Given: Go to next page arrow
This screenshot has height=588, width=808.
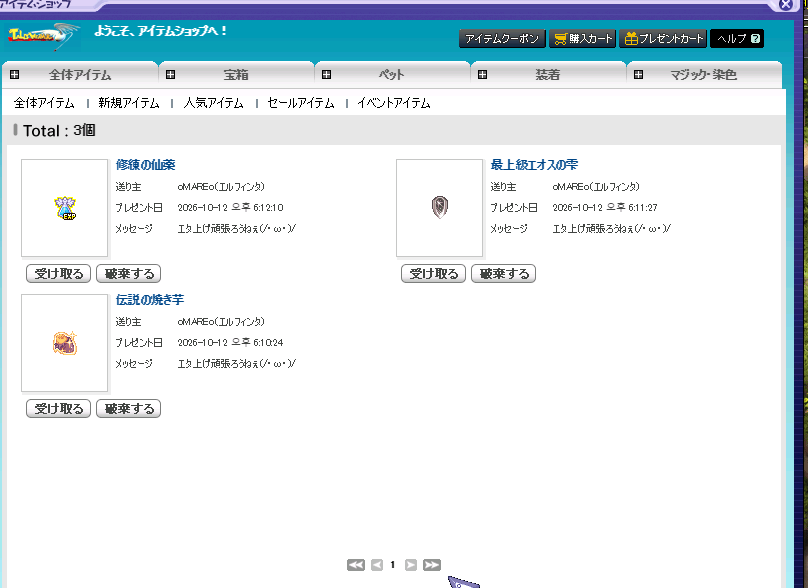Looking at the screenshot, I should click(411, 565).
